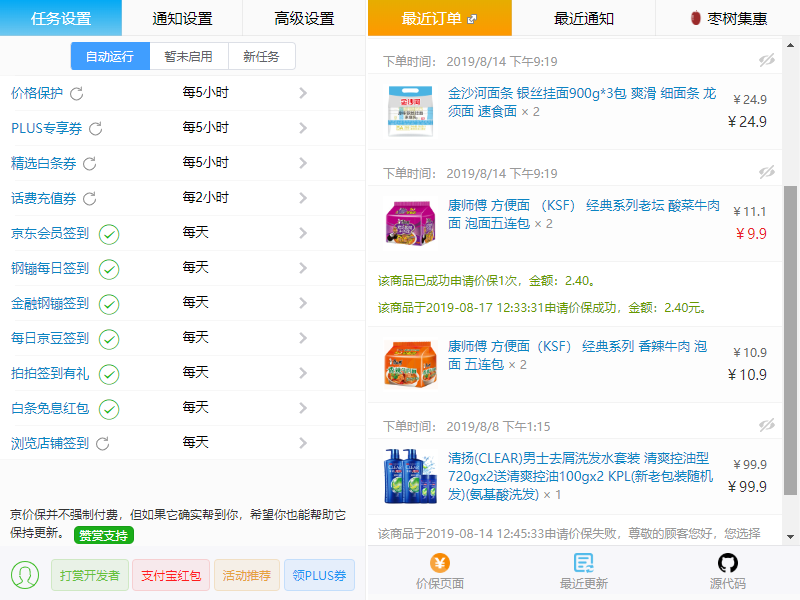Toggle visibility of the 2019/8/8 order
This screenshot has height=600, width=800.
[767, 426]
